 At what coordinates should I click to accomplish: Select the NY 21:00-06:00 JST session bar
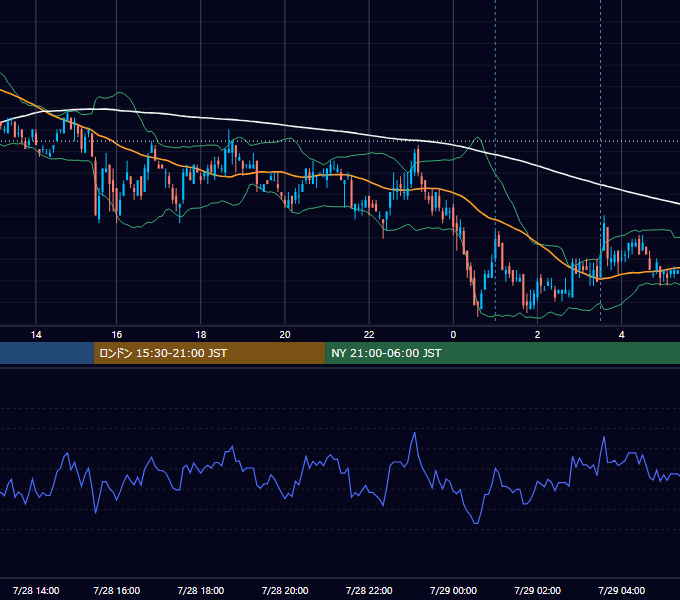tap(503, 353)
